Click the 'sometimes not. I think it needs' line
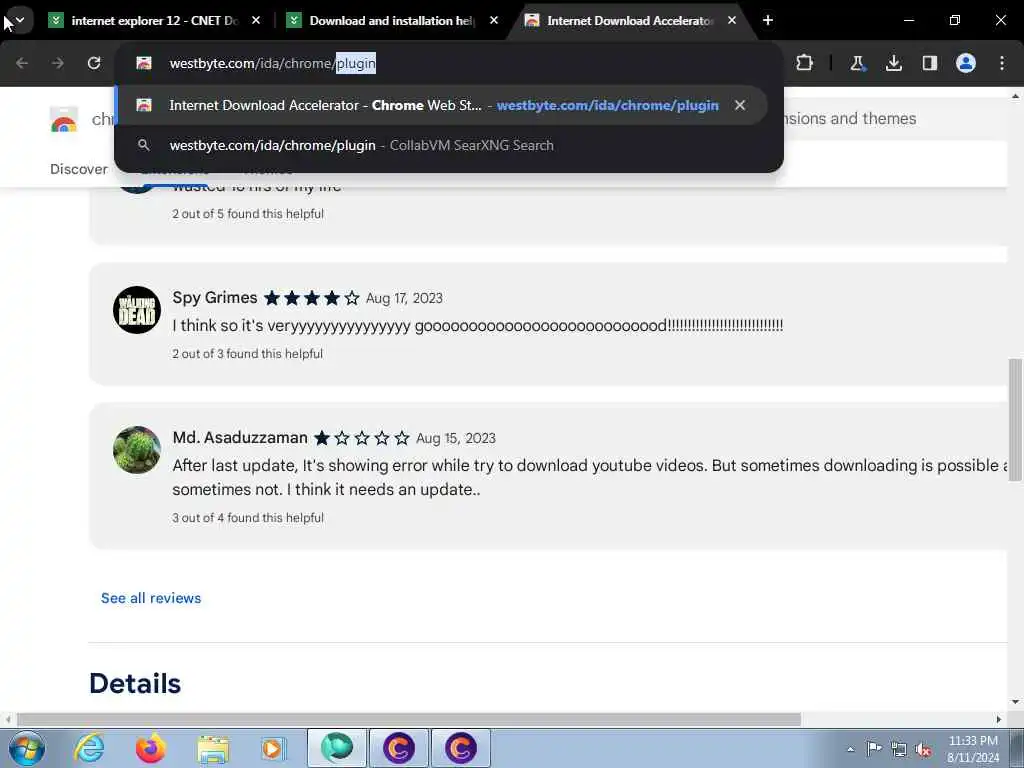1024x768 pixels. coord(326,489)
